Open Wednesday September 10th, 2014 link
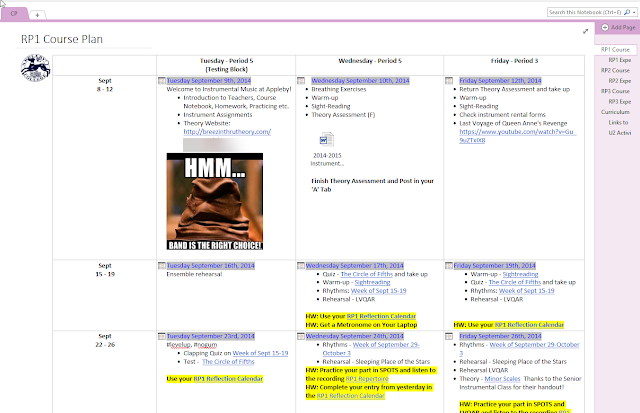 tap(360, 81)
